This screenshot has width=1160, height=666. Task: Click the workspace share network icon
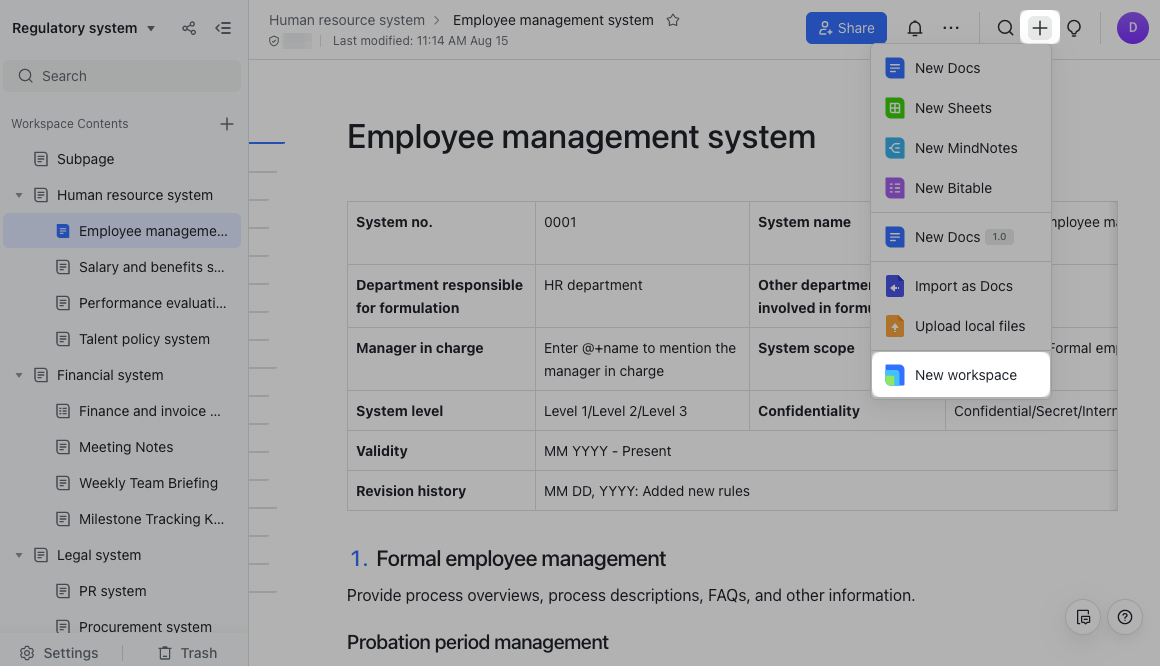(x=189, y=28)
